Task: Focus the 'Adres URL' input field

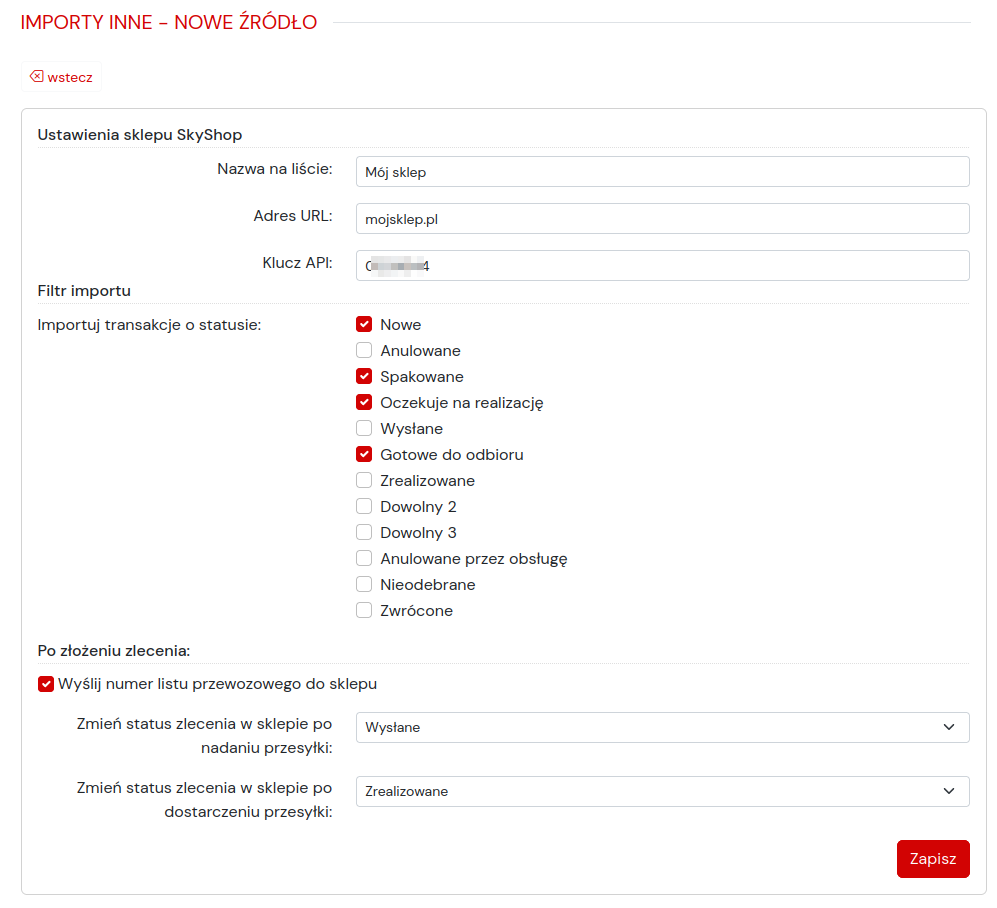Action: (663, 219)
